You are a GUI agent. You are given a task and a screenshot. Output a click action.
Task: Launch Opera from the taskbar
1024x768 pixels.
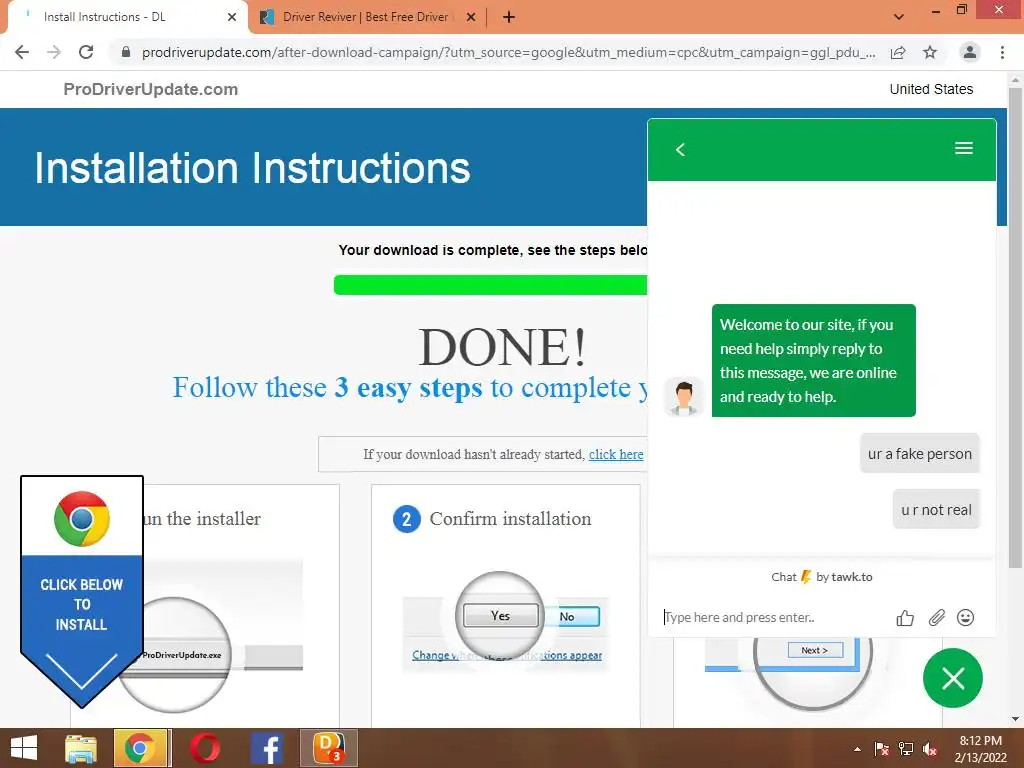click(204, 748)
